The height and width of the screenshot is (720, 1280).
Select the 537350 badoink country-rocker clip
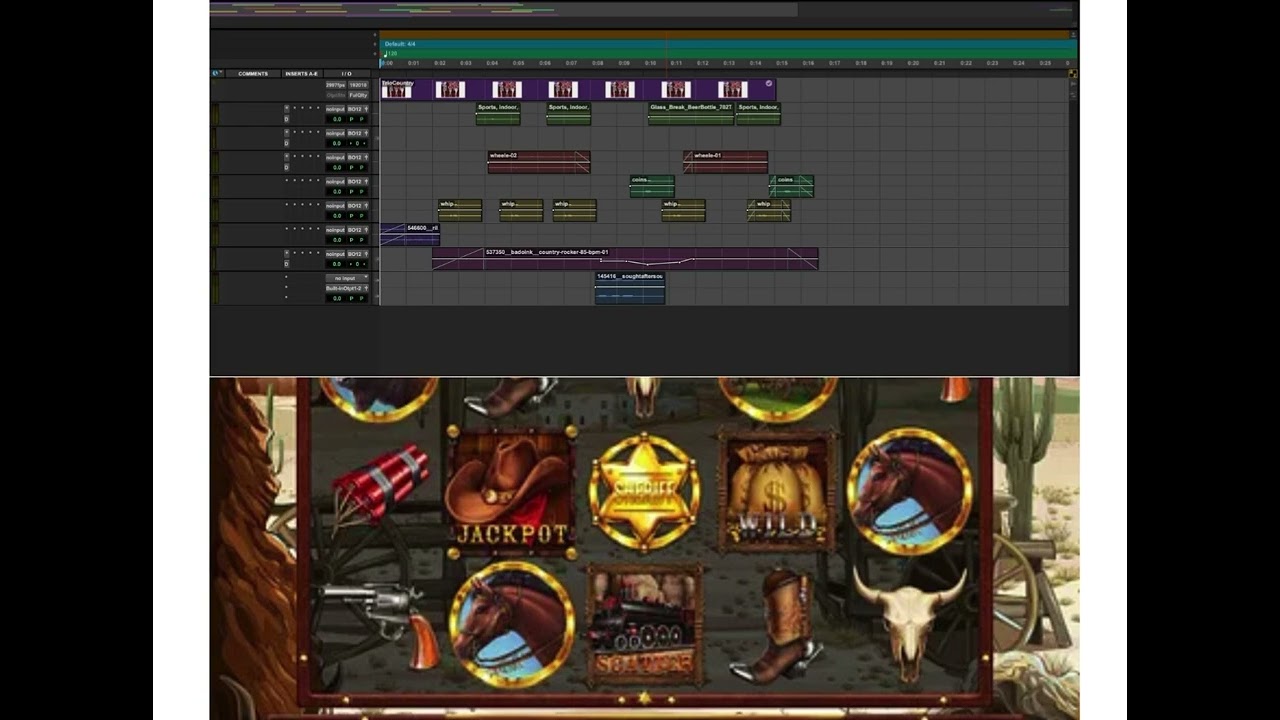coord(625,259)
